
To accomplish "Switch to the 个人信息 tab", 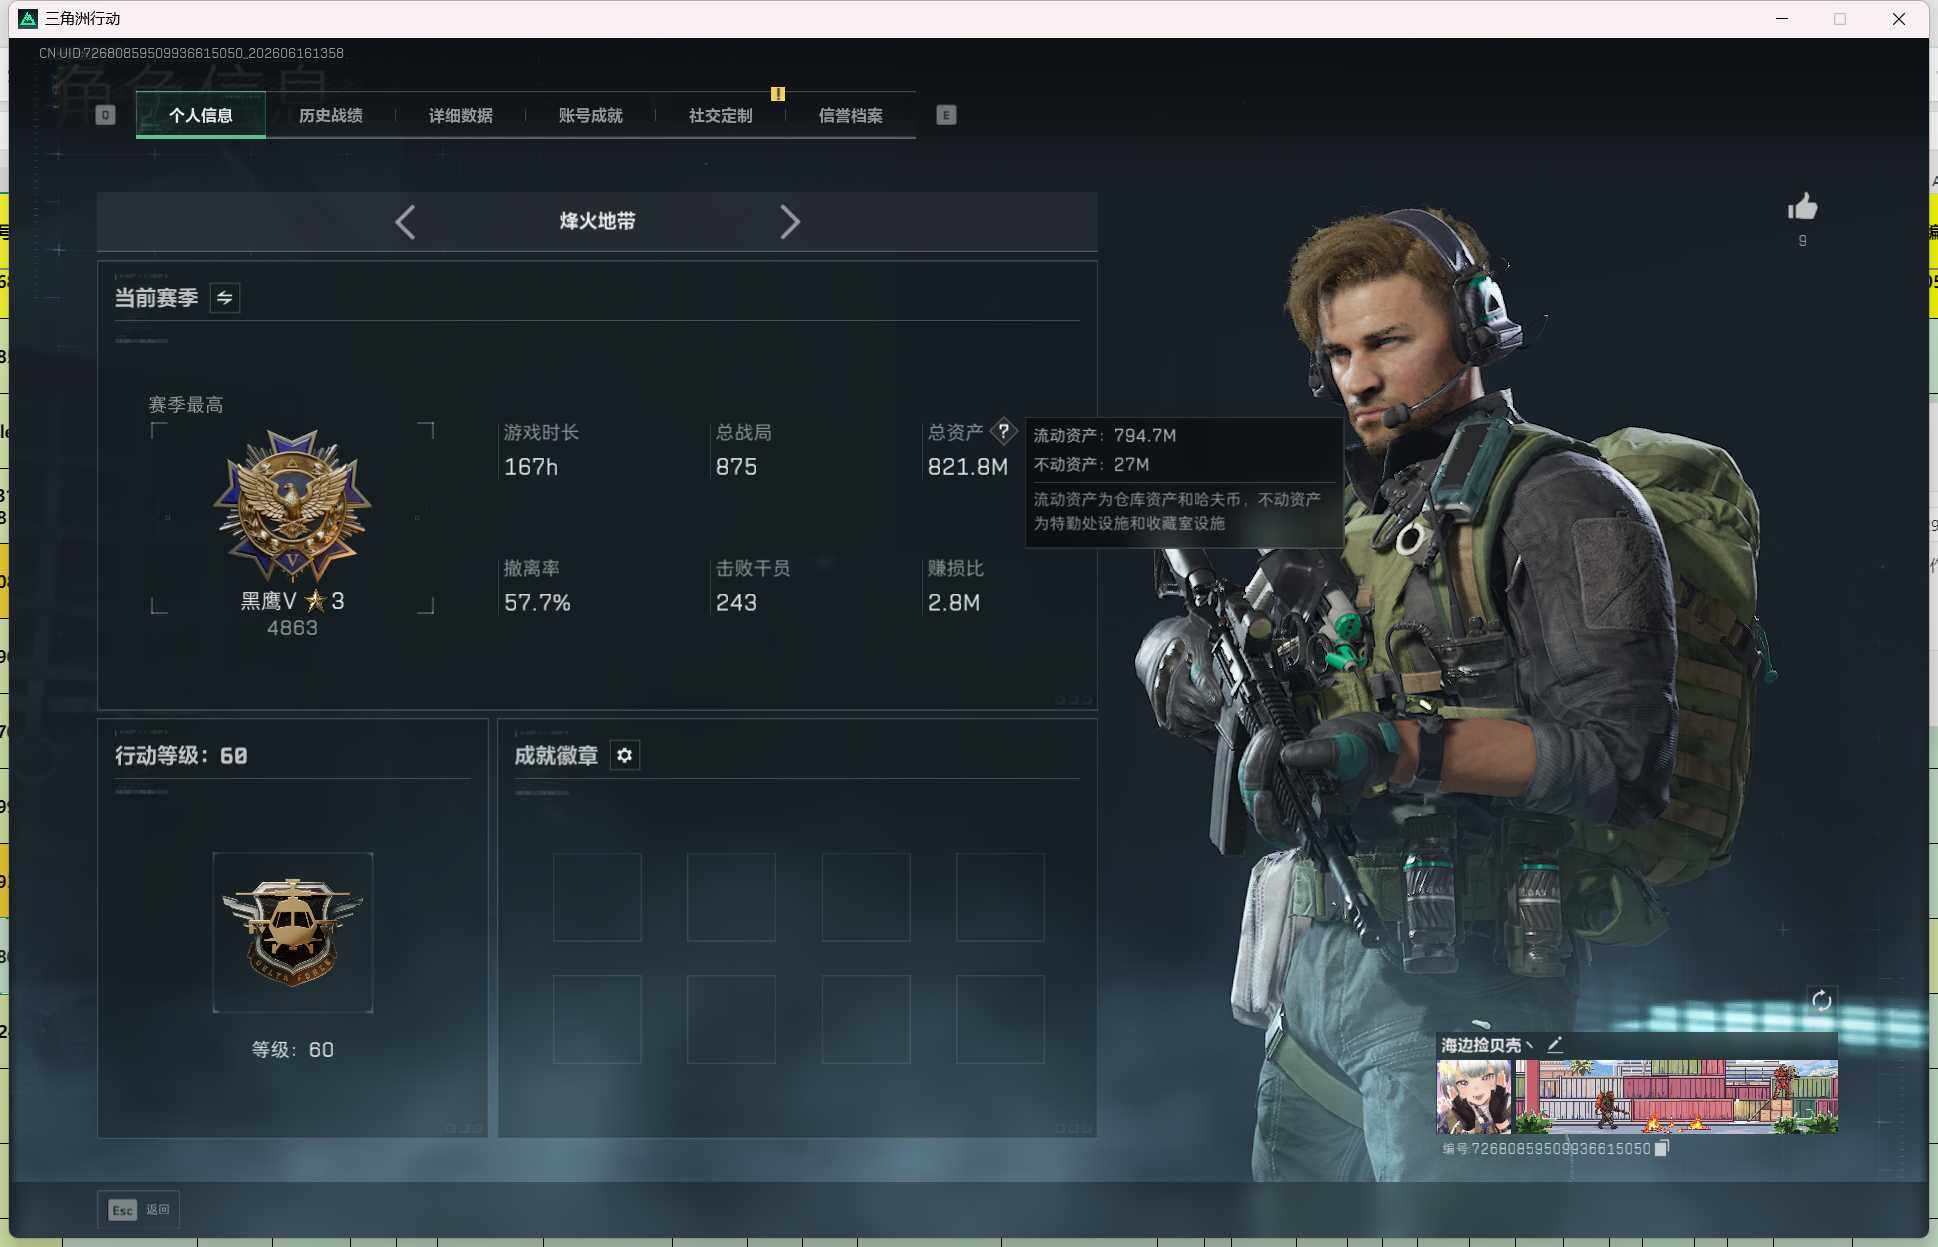I will (201, 115).
